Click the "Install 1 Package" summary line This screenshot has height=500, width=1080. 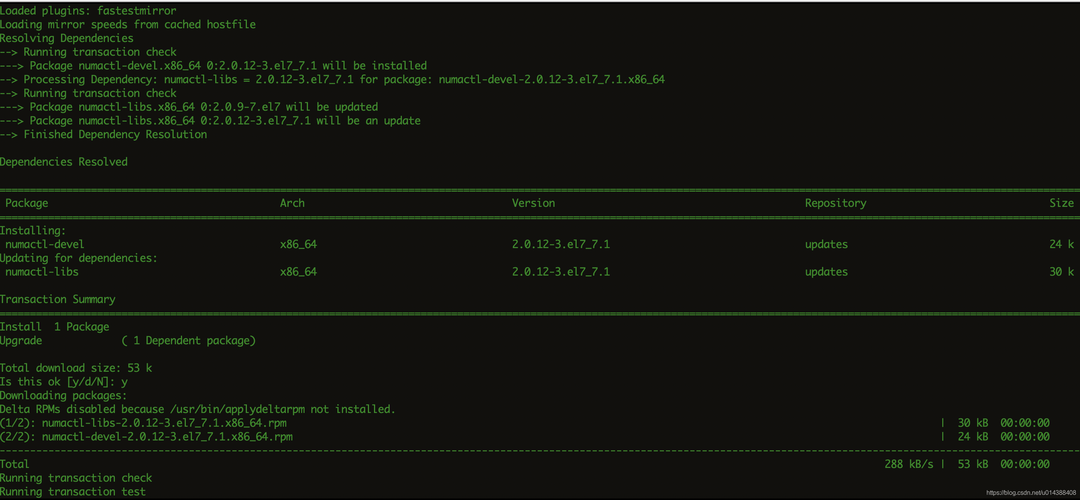55,327
